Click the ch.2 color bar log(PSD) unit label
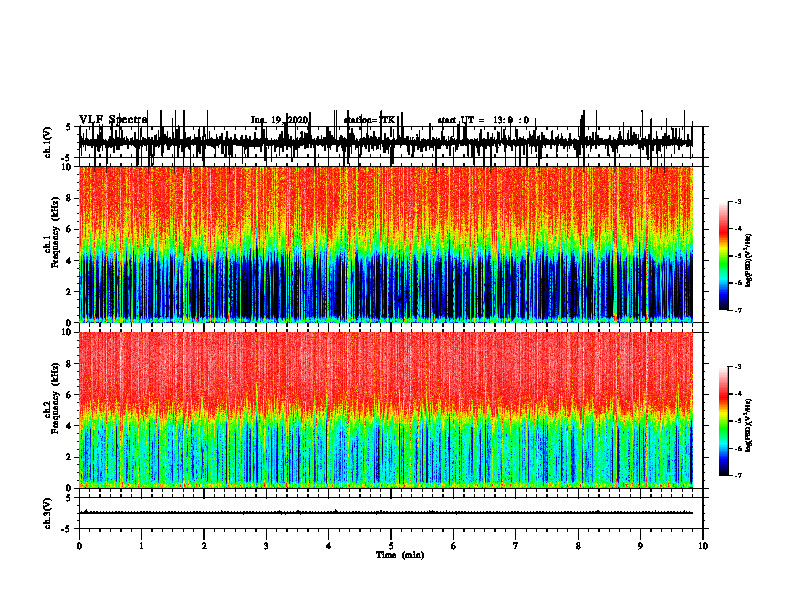 749,425
